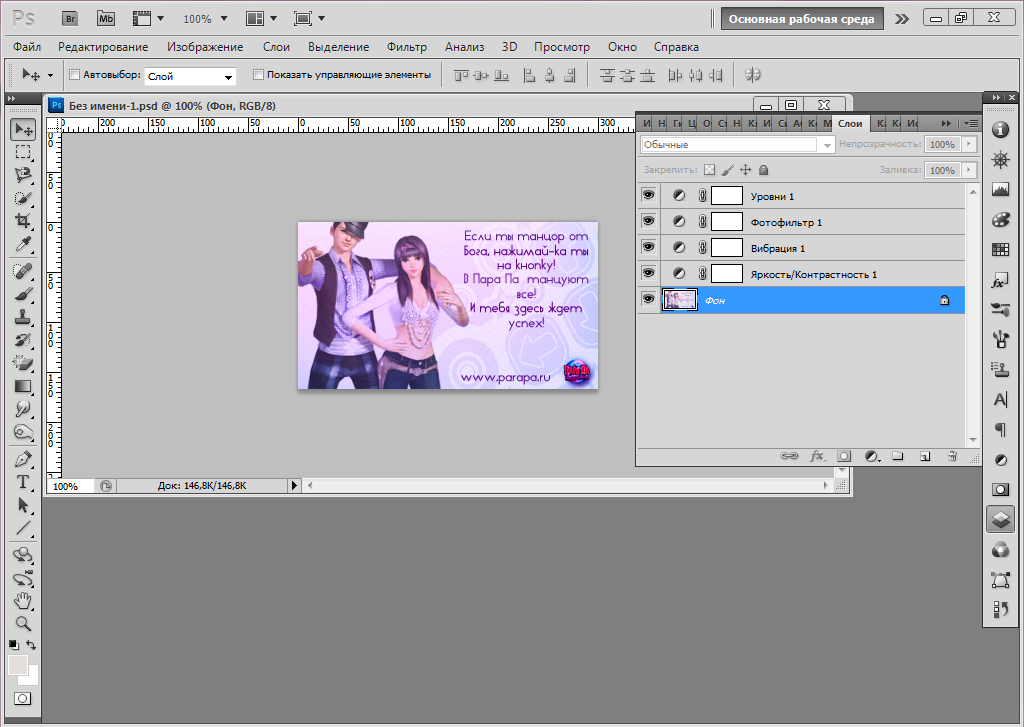Hide the Уровни 1 layer
The width and height of the screenshot is (1024, 727).
[648, 196]
